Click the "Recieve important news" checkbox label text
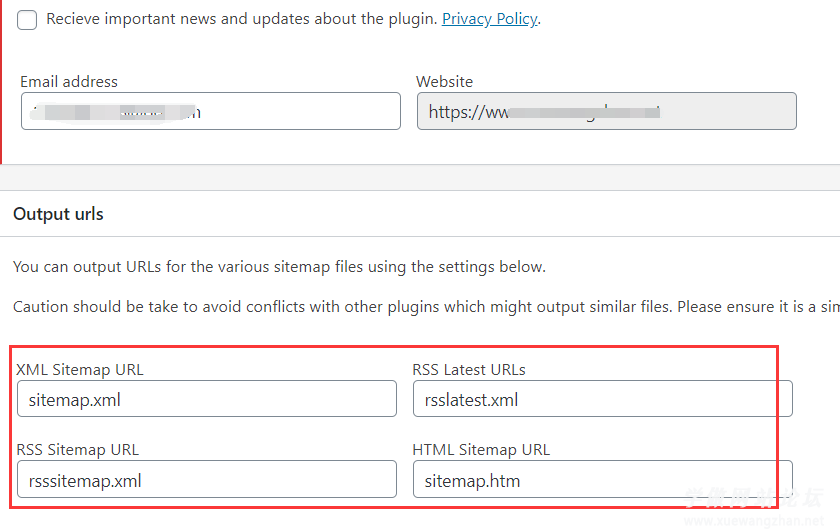The height and width of the screenshot is (531, 840). tap(242, 19)
